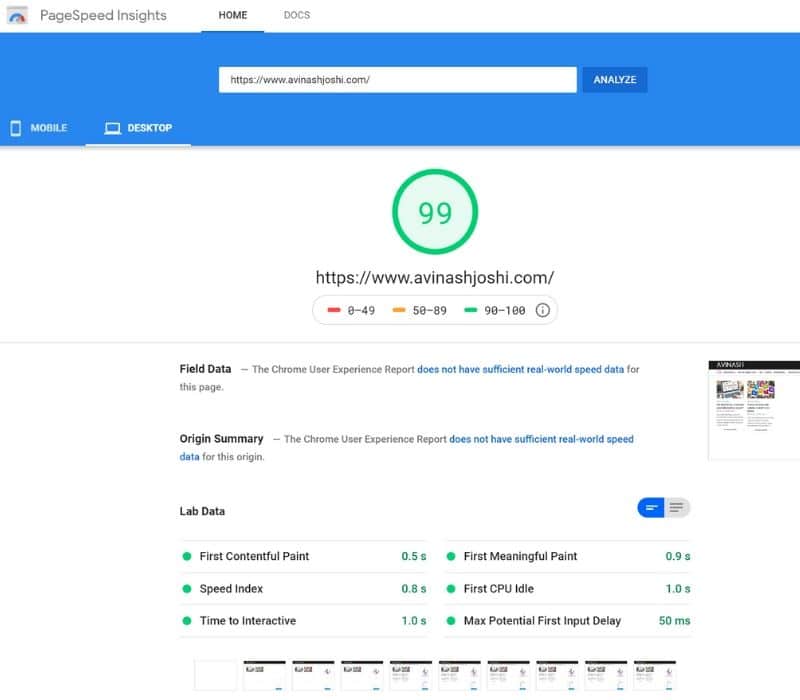Click the orange 50-89 legend marker
The width and height of the screenshot is (800, 700).
coord(398,310)
